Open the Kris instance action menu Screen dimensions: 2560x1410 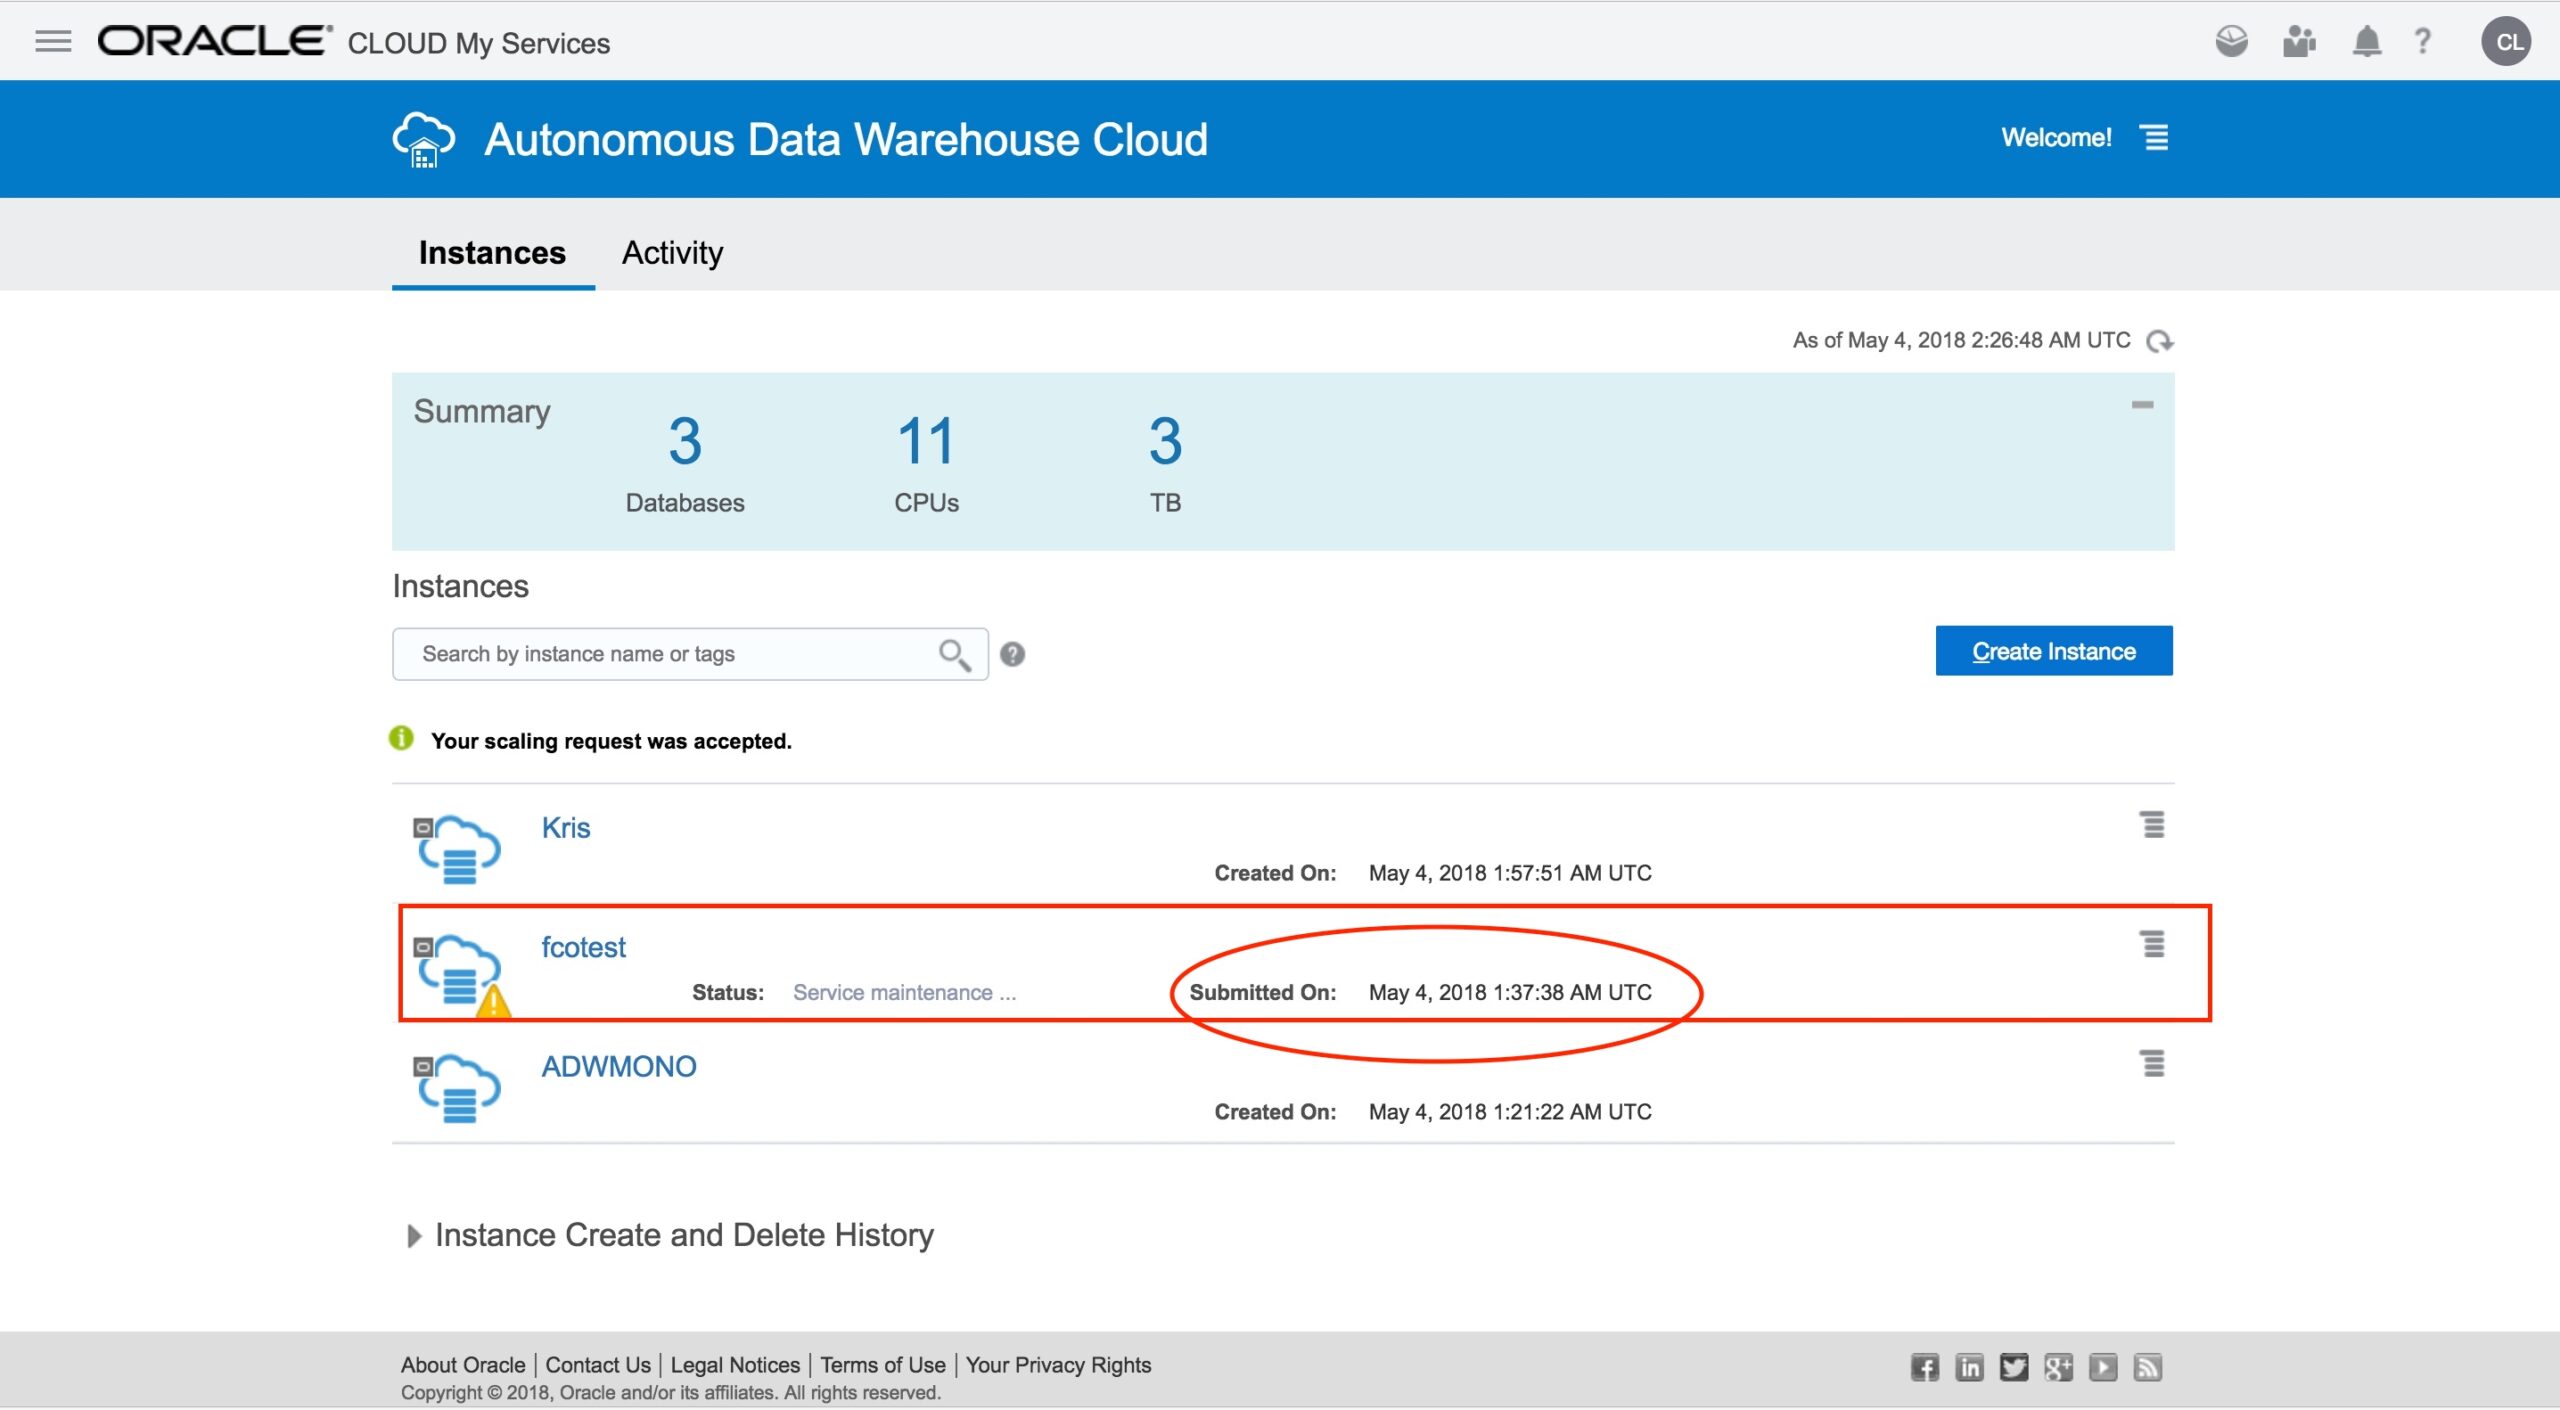(2153, 825)
